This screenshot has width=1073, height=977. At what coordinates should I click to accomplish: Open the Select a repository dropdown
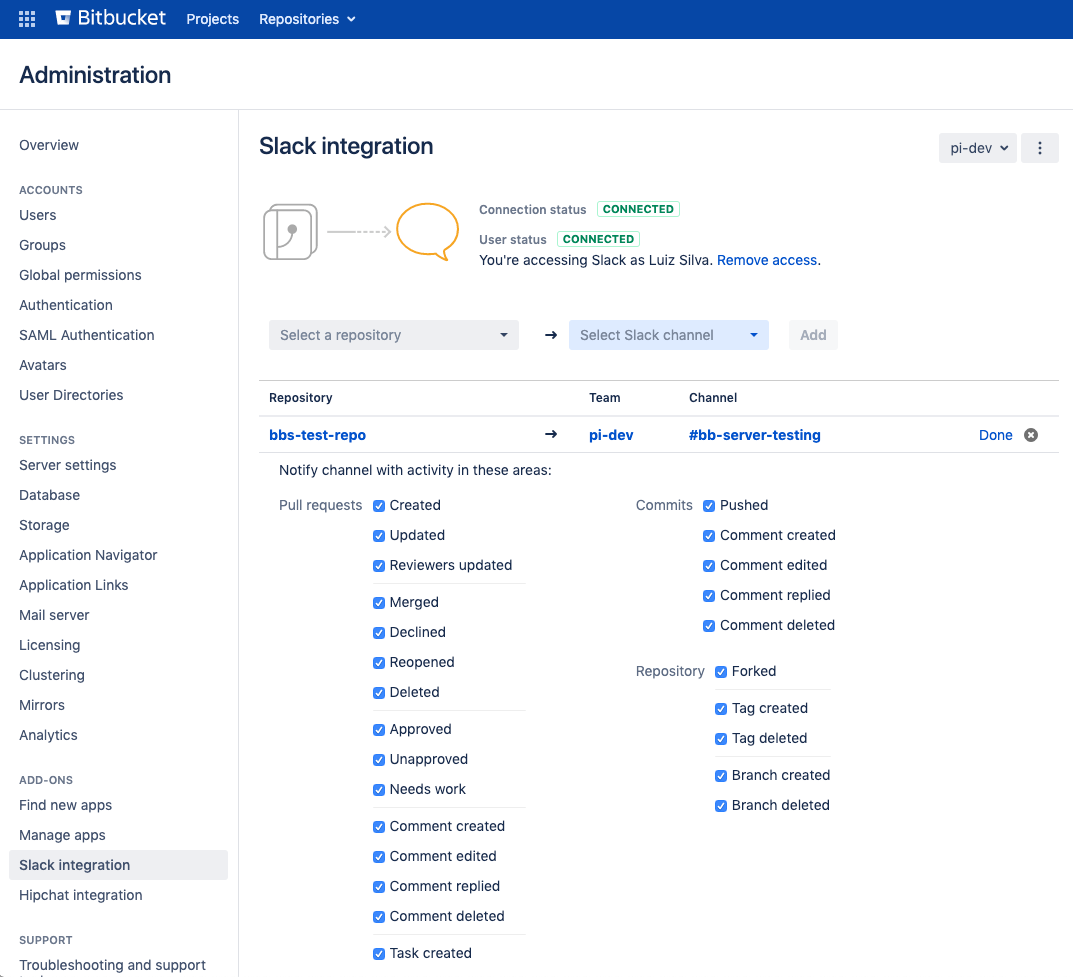(x=393, y=335)
